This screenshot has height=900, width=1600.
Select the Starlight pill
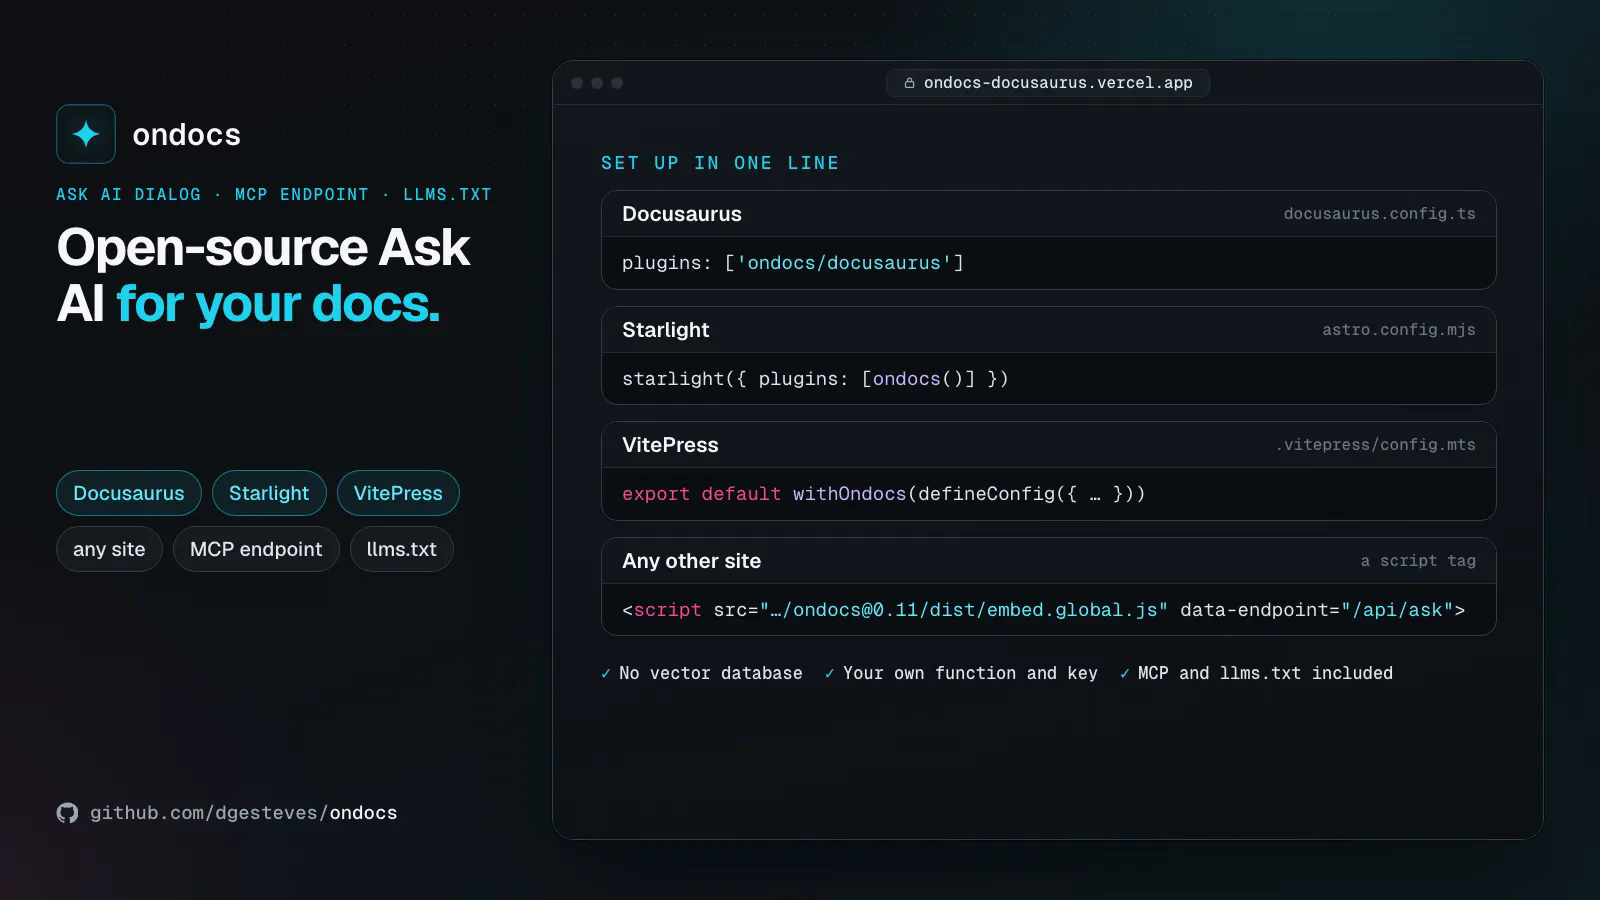point(269,493)
